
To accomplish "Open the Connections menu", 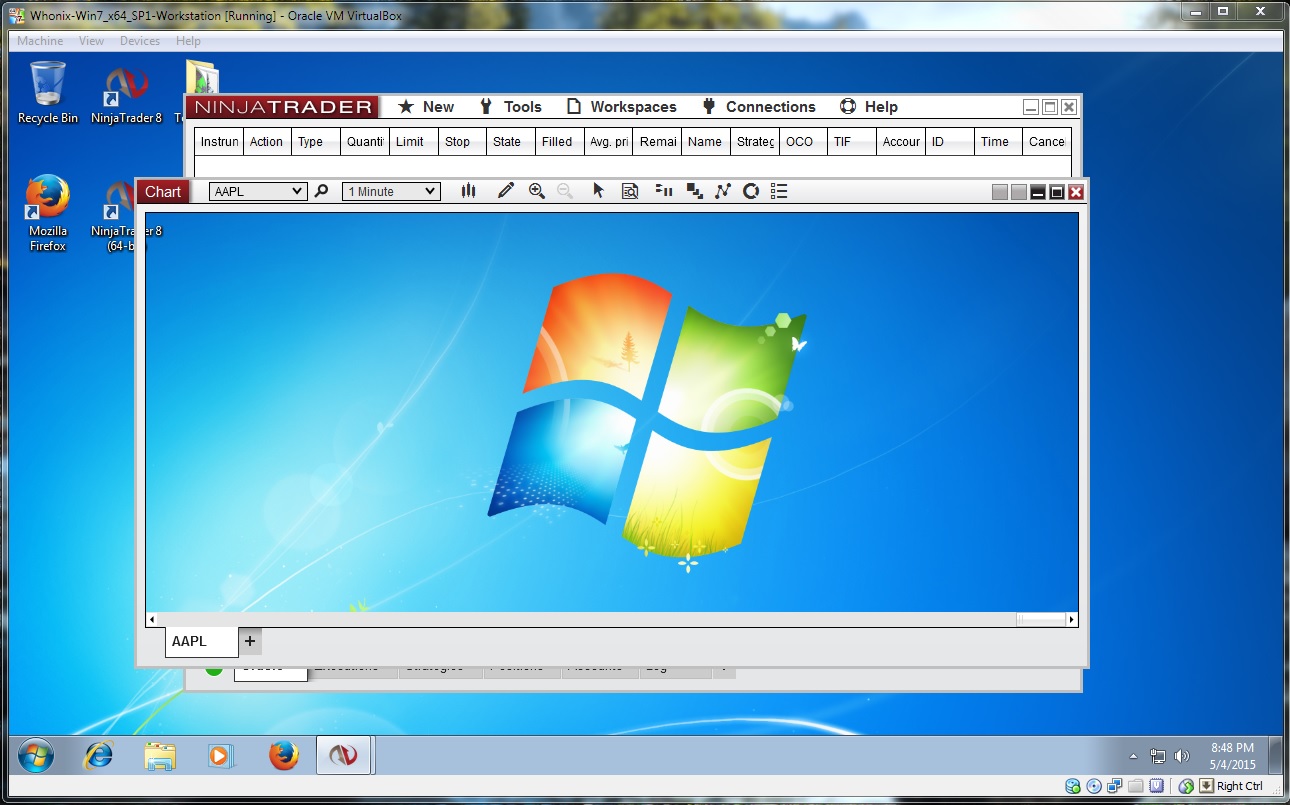I will click(759, 107).
